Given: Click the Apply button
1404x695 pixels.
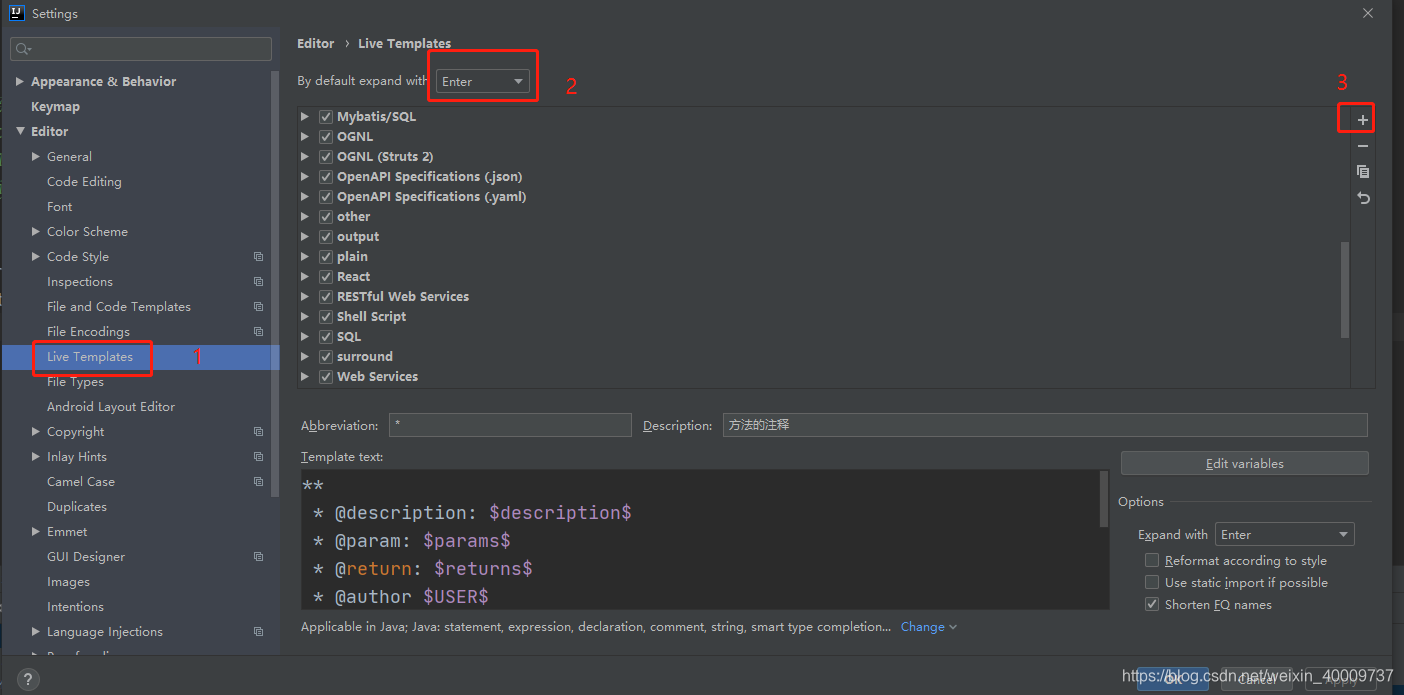Looking at the screenshot, I should pos(1341,678).
